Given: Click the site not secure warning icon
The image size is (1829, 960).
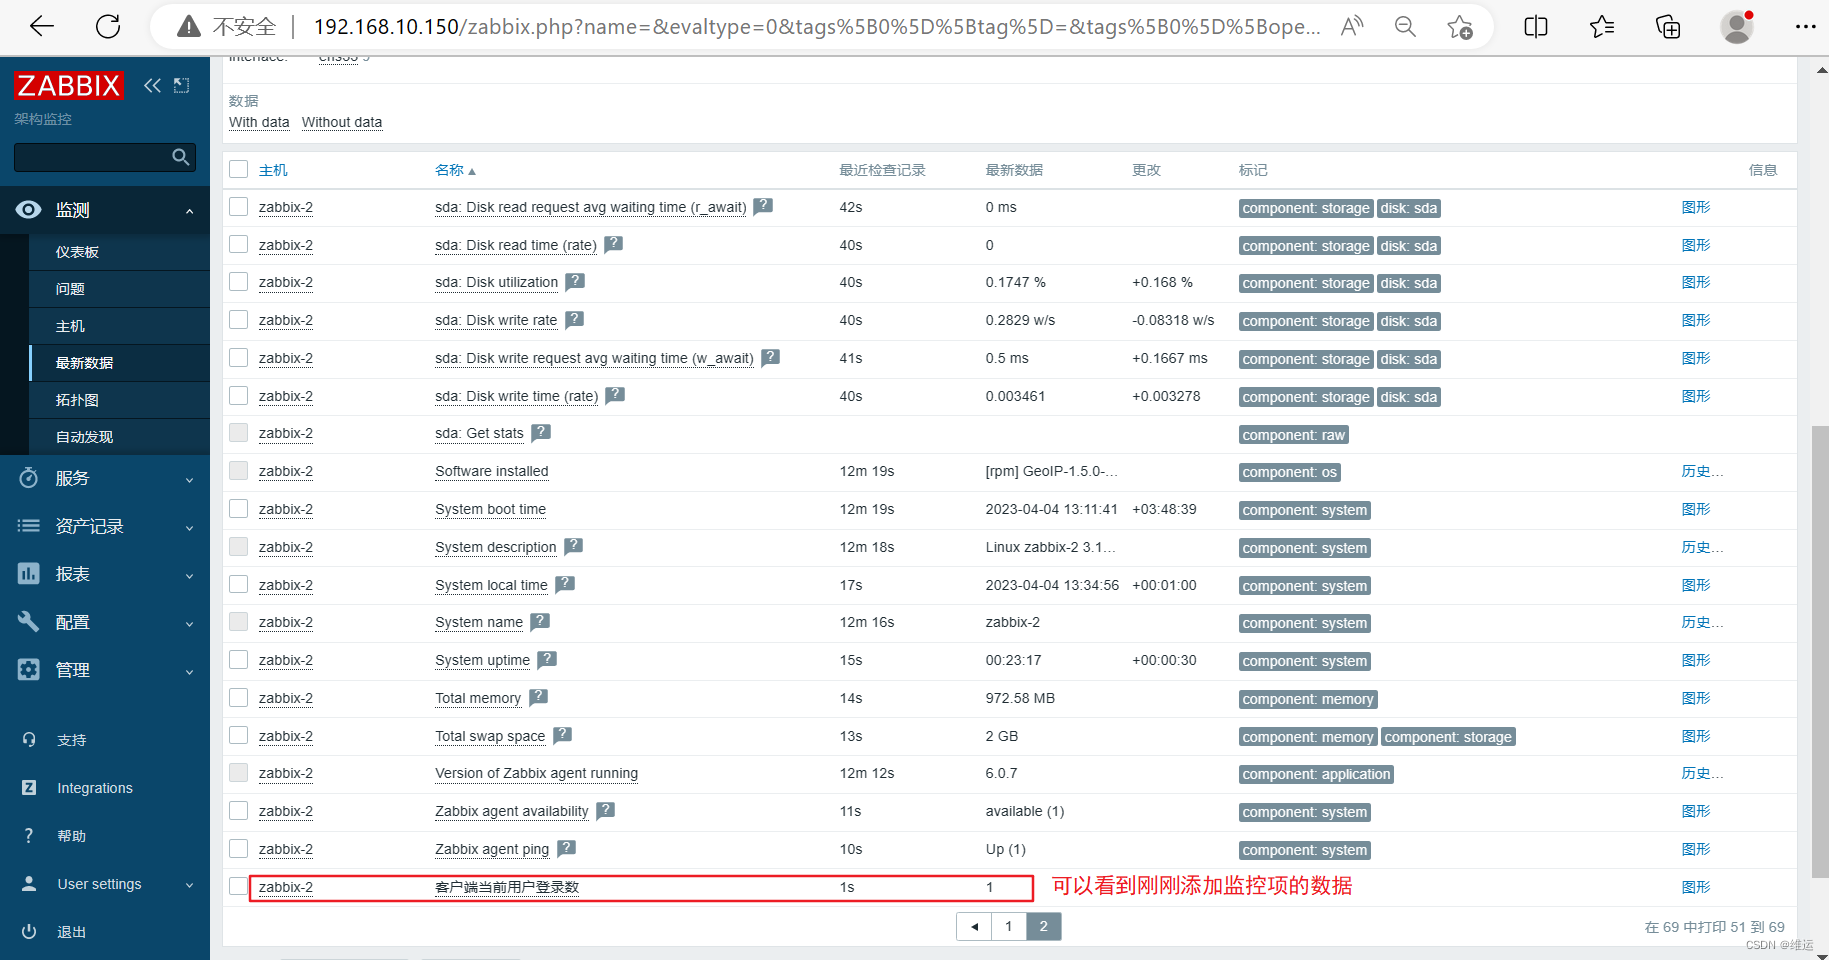Looking at the screenshot, I should pos(188,27).
